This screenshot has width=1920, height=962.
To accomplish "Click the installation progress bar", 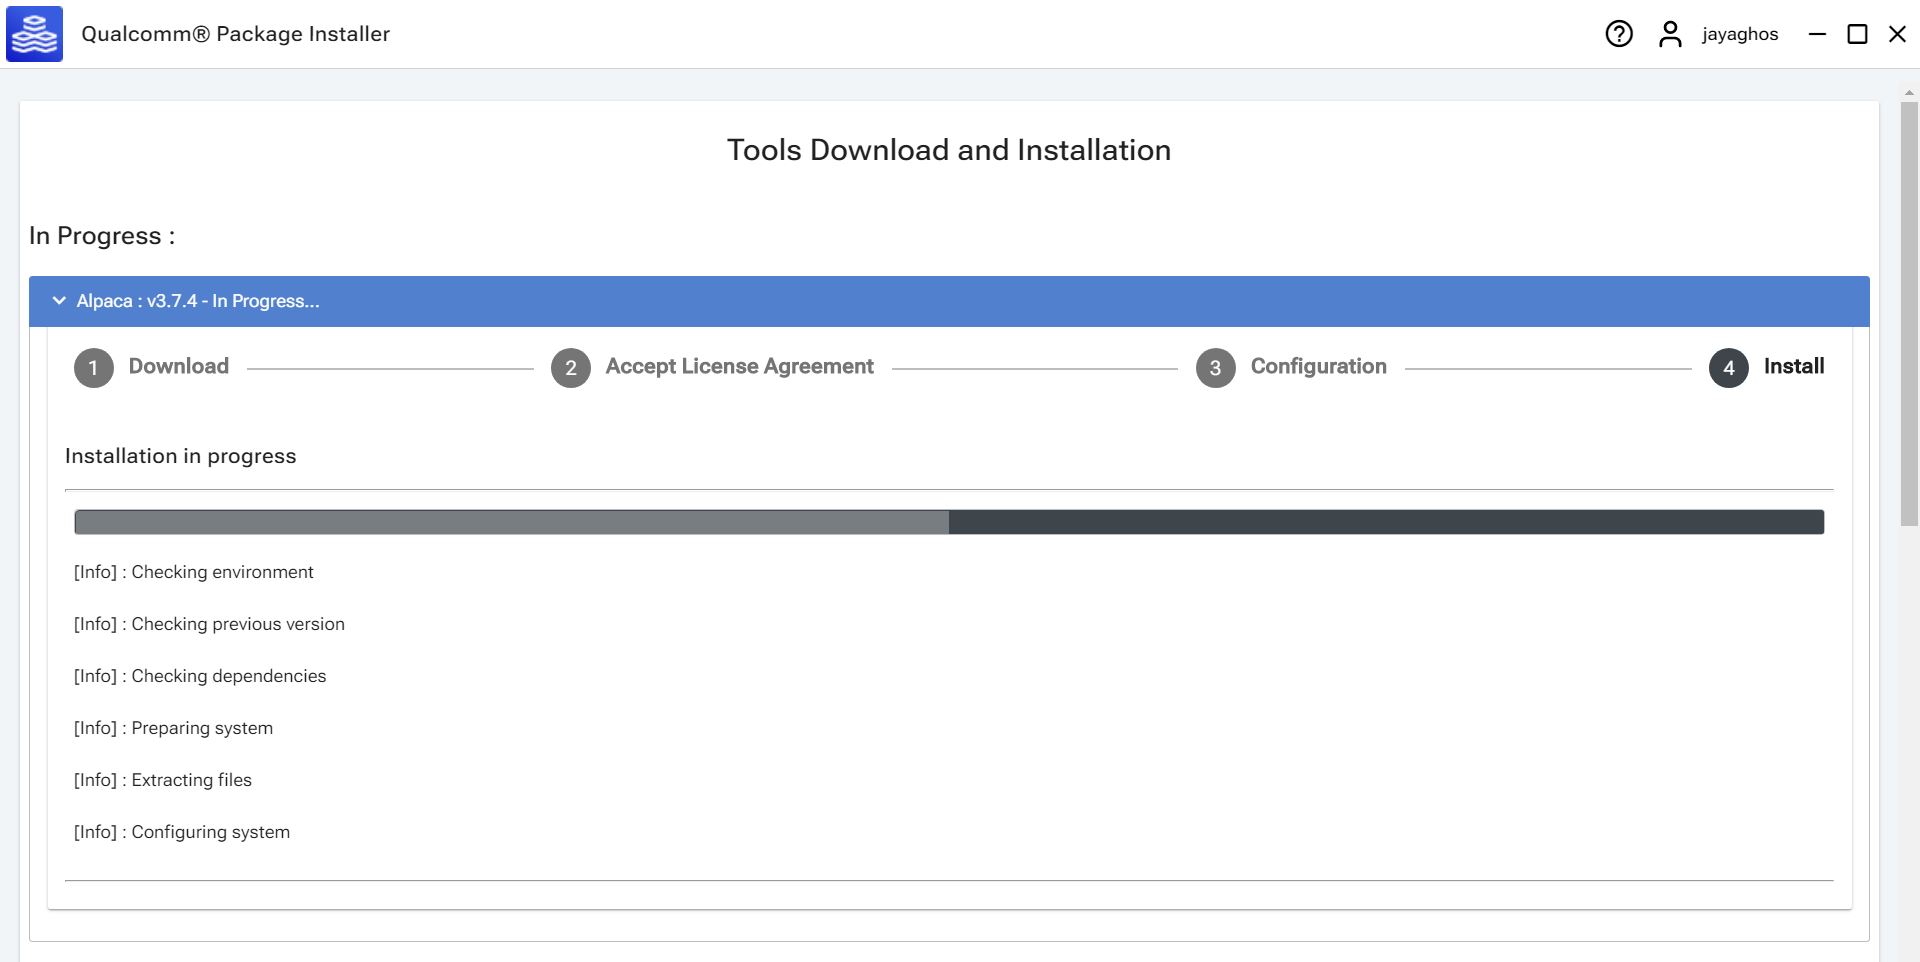I will (948, 522).
